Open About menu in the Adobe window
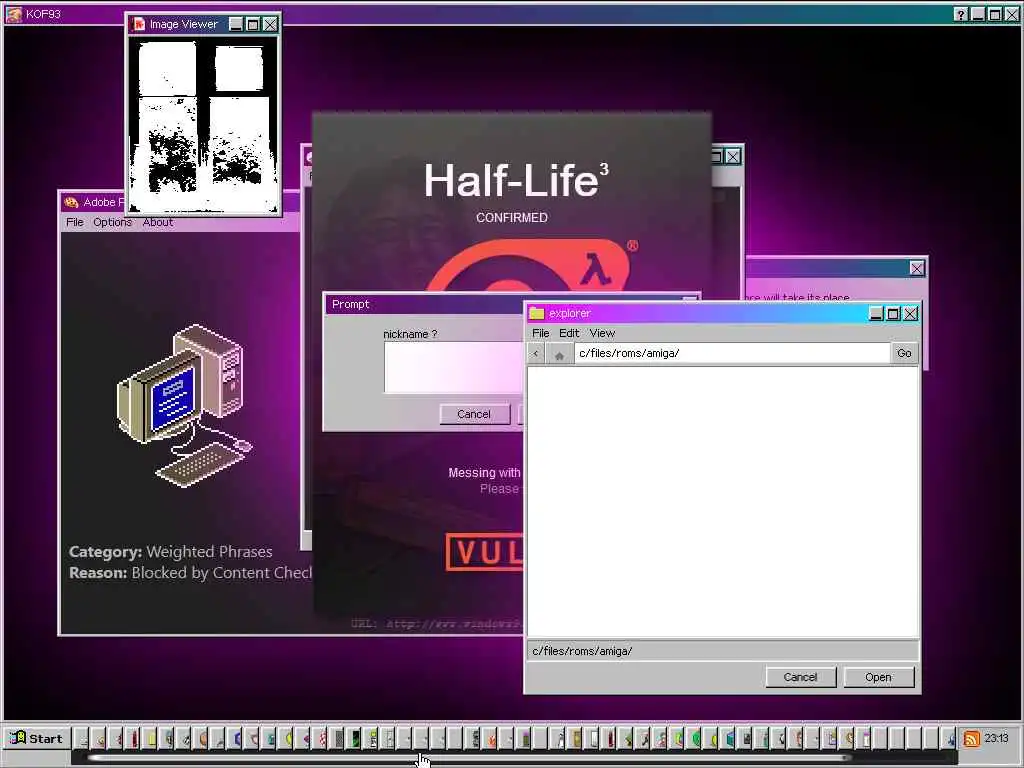 click(x=157, y=222)
